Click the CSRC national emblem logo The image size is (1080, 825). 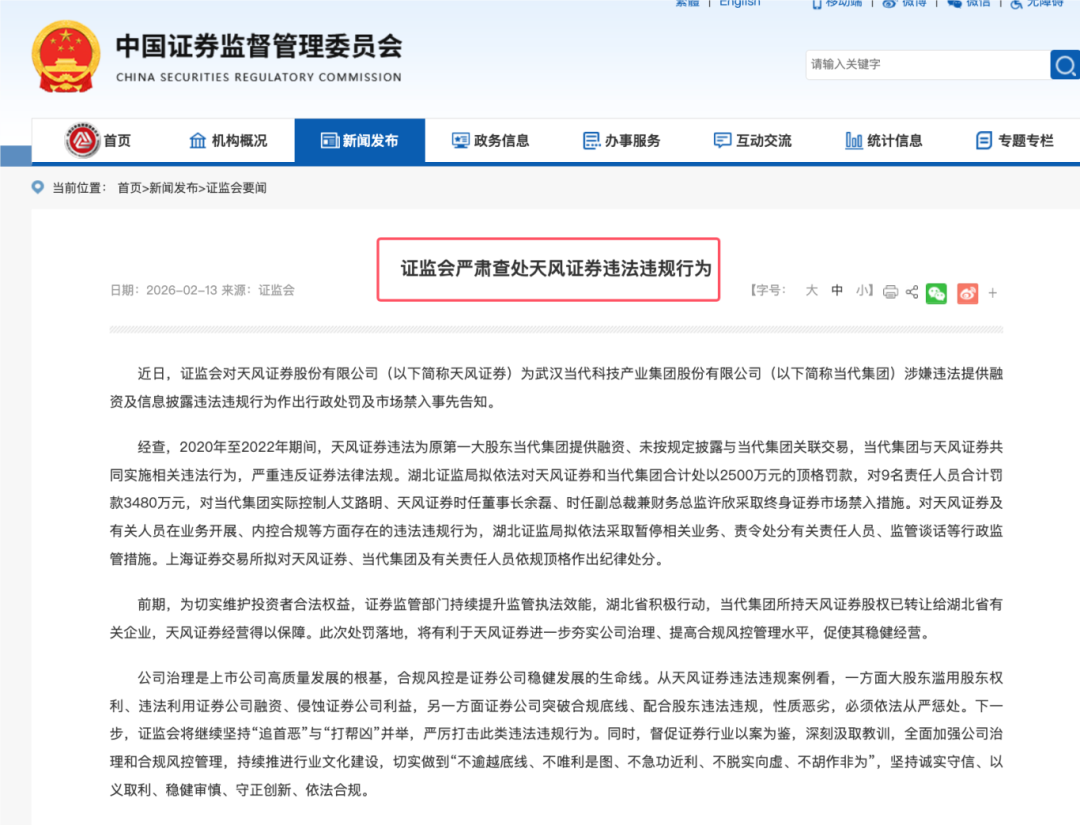click(66, 56)
